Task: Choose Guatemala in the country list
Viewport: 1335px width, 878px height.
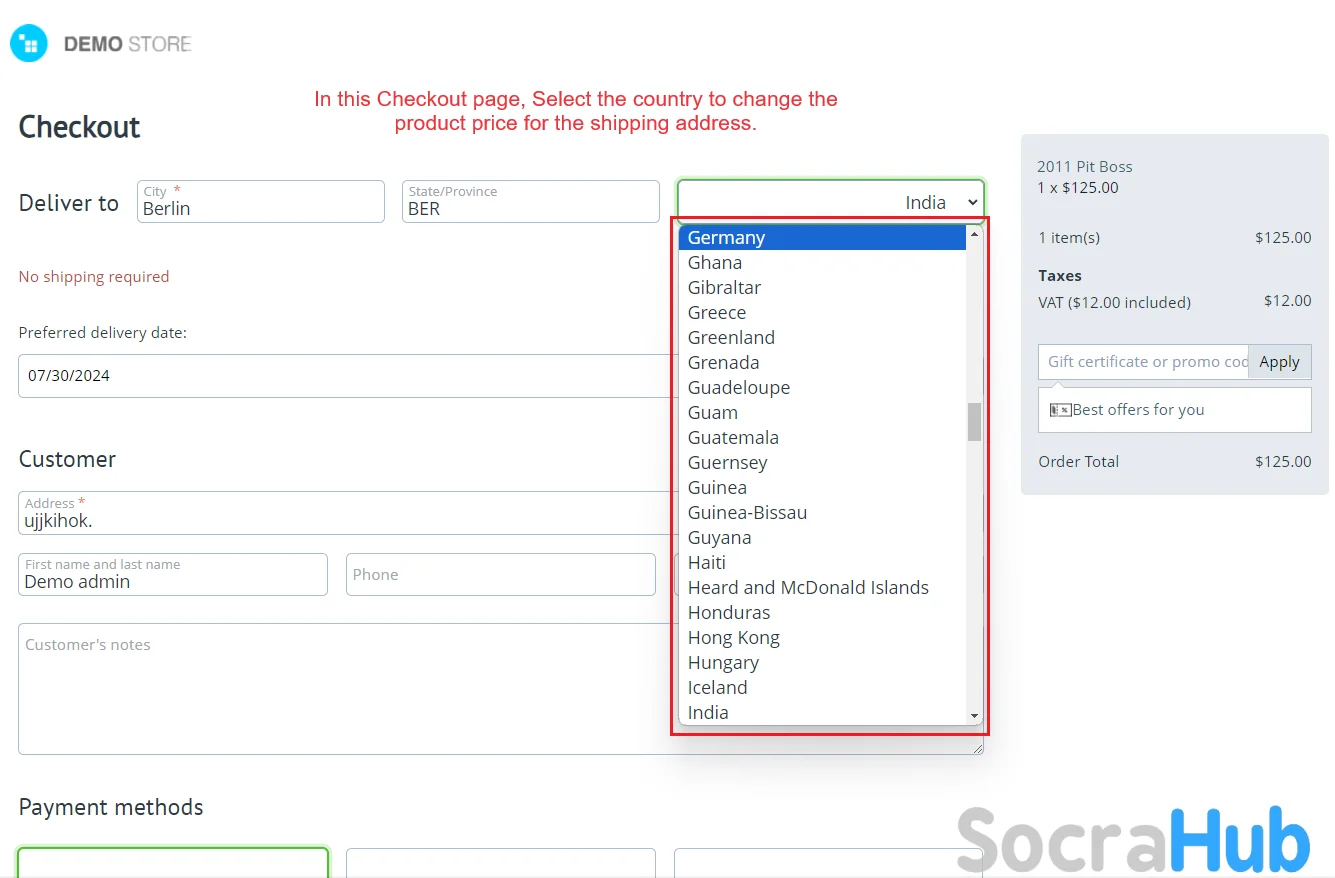Action: click(822, 437)
